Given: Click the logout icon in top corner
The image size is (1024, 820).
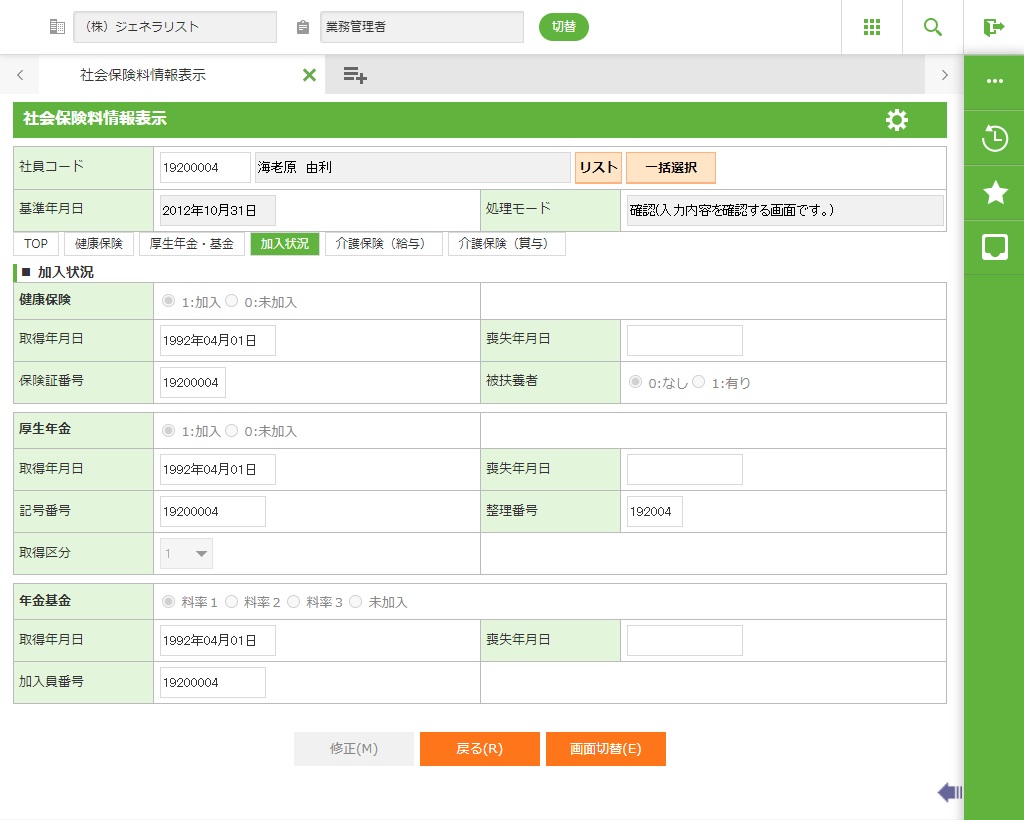Looking at the screenshot, I should point(993,27).
